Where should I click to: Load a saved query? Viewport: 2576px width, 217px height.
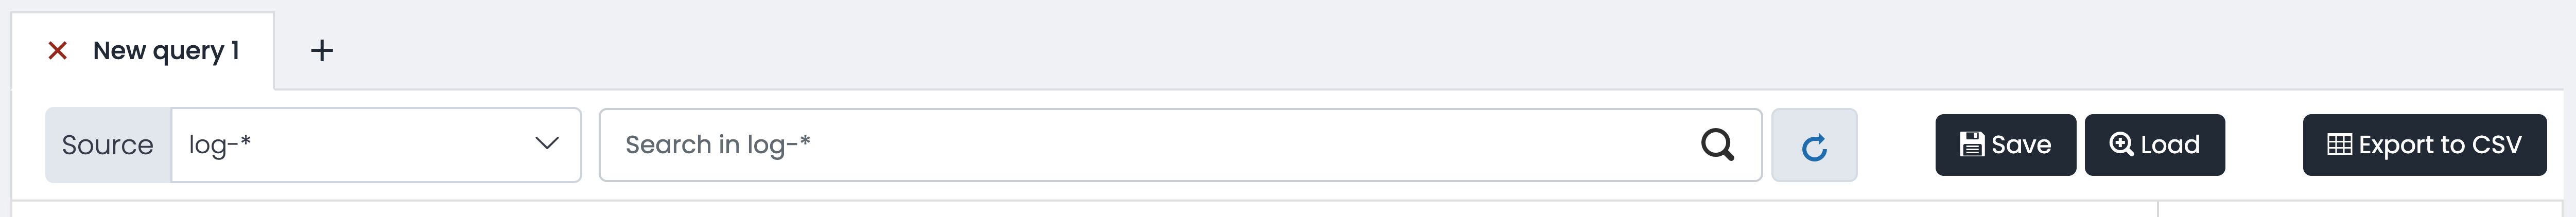[2154, 145]
